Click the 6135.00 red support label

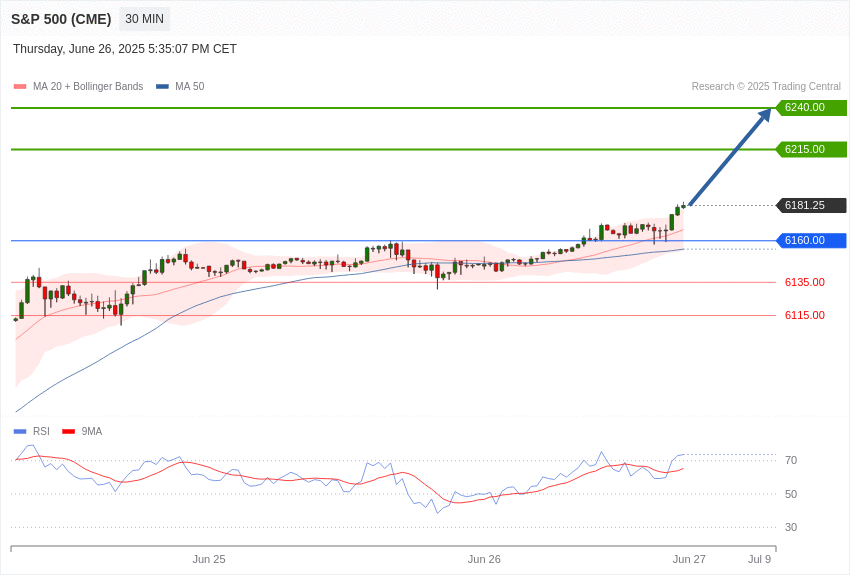coord(804,282)
